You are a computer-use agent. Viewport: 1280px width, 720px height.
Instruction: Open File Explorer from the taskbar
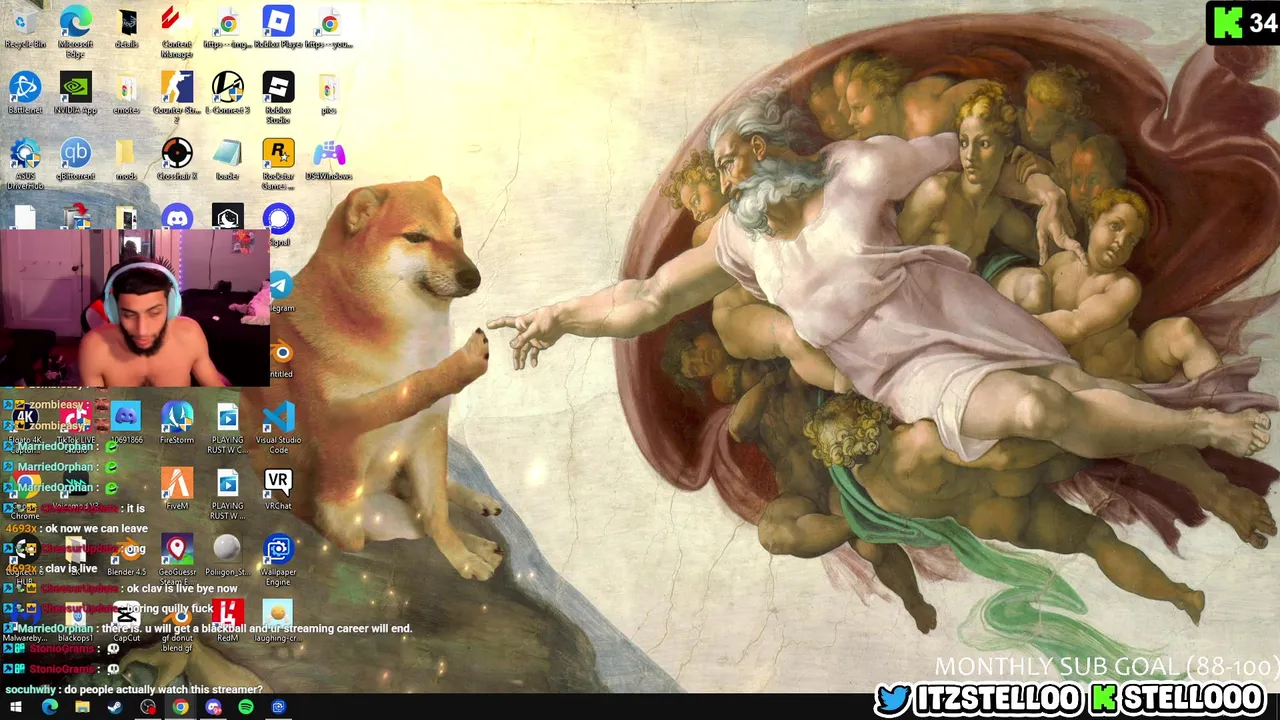tap(82, 707)
